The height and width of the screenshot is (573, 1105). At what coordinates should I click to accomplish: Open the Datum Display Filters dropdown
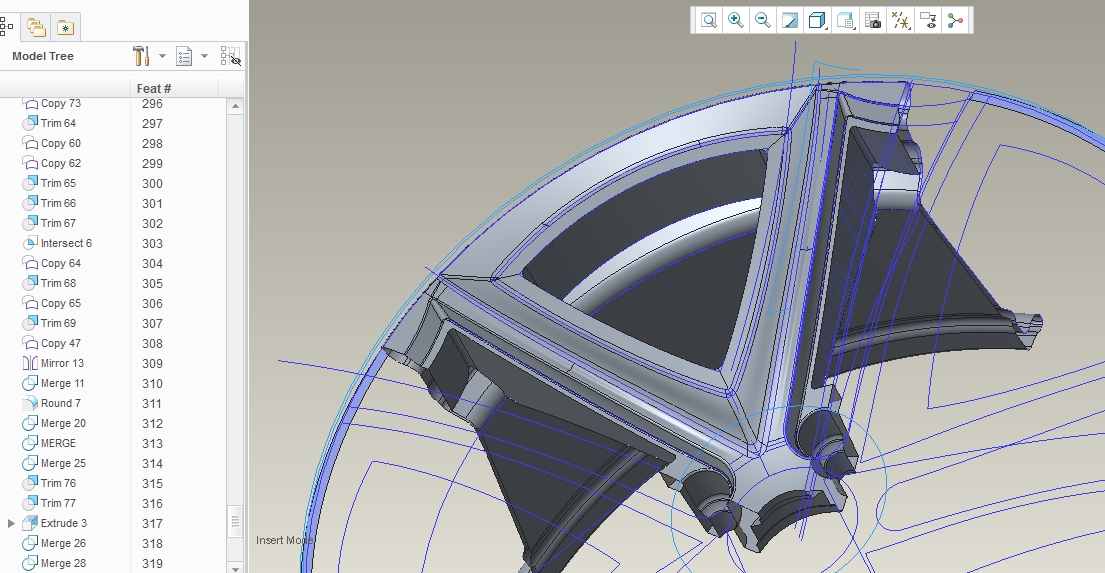[901, 20]
